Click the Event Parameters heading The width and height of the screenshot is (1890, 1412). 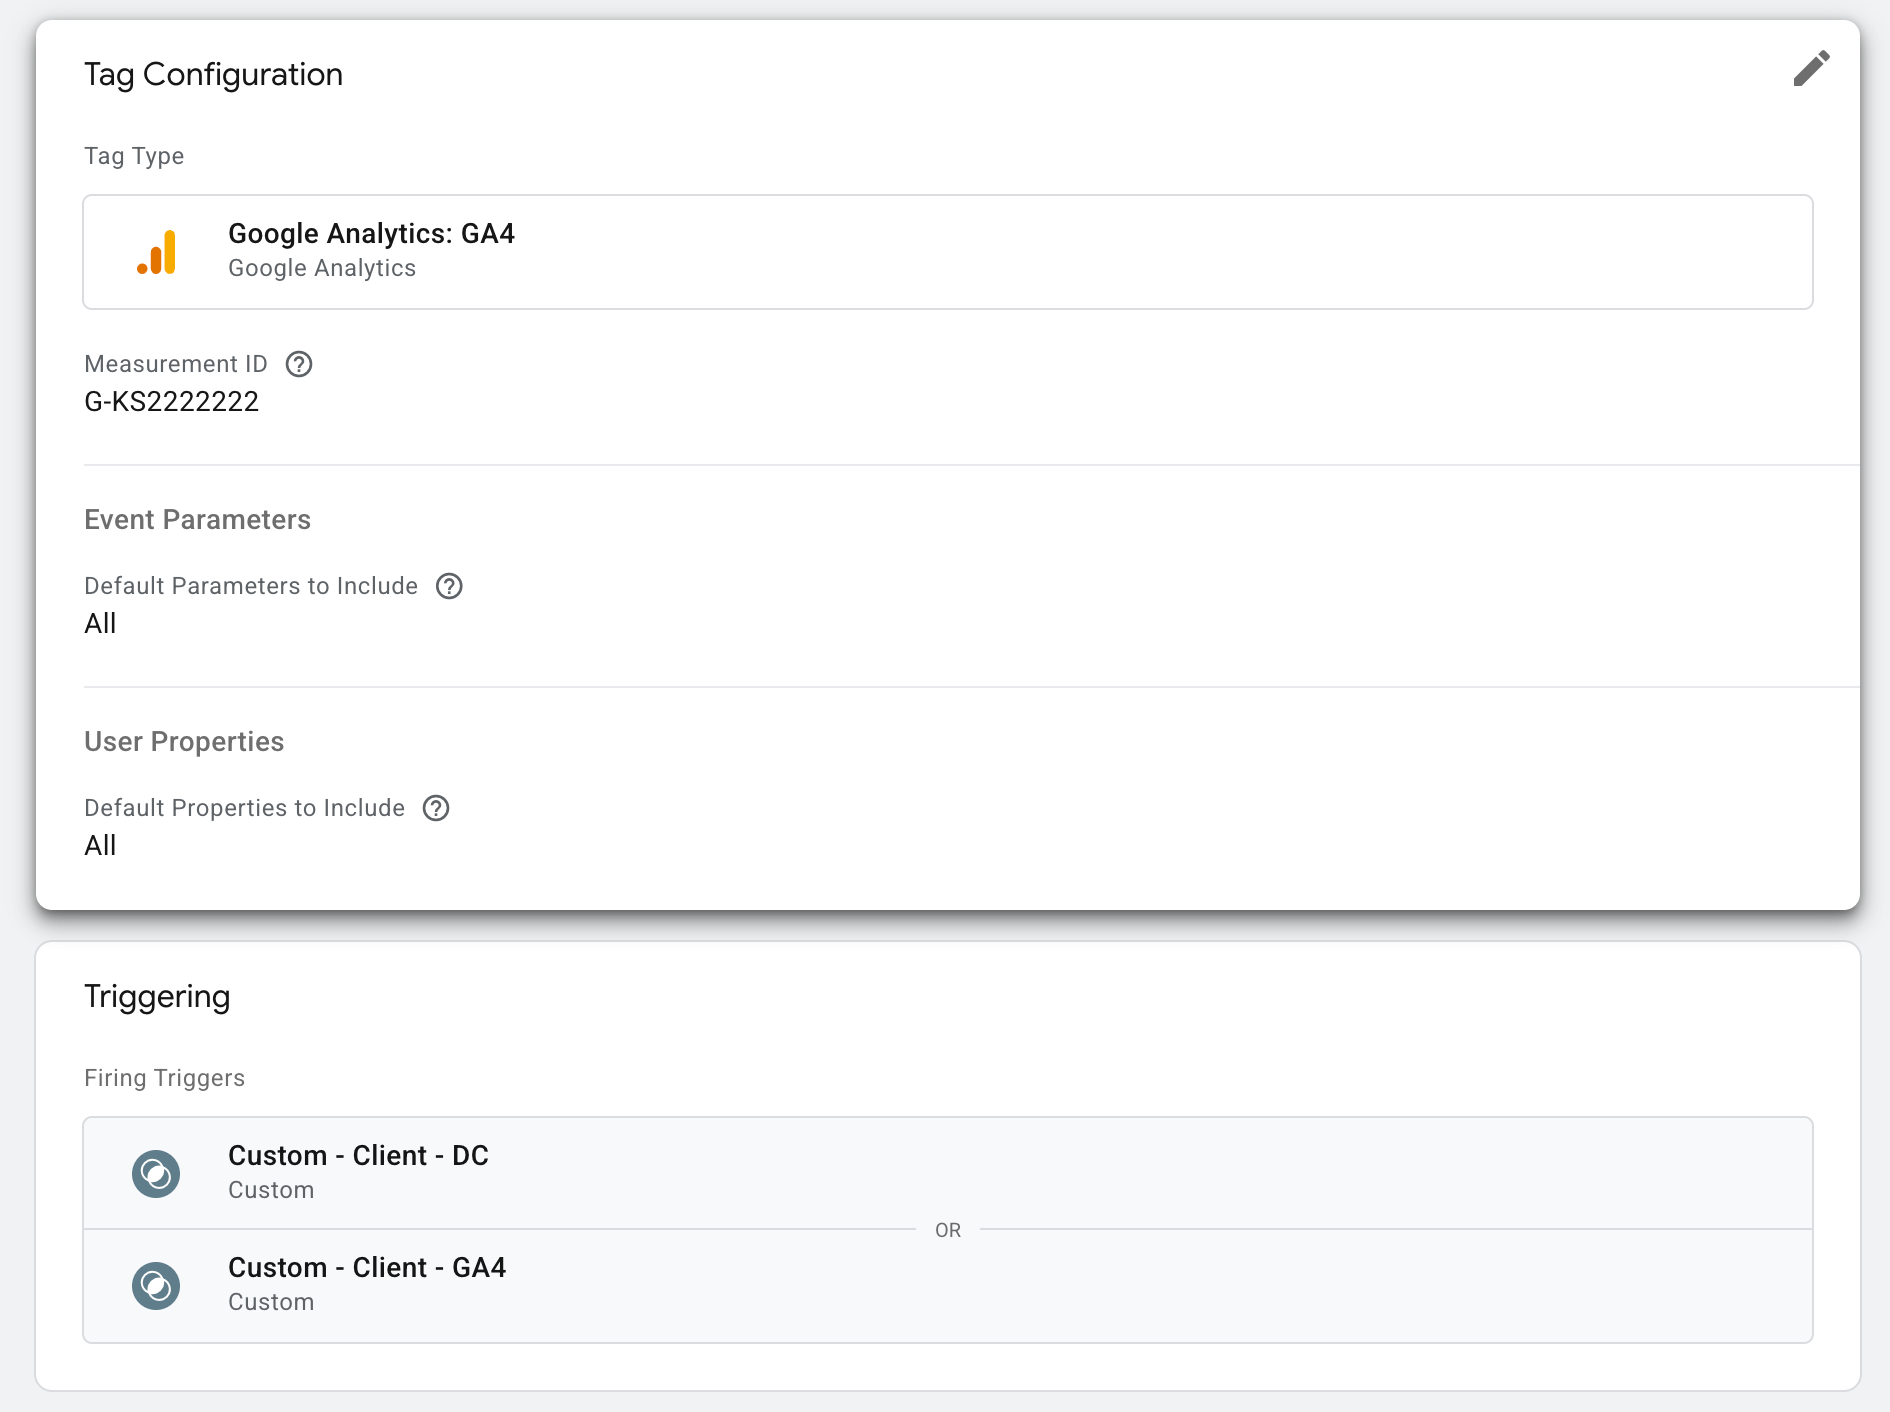click(197, 520)
